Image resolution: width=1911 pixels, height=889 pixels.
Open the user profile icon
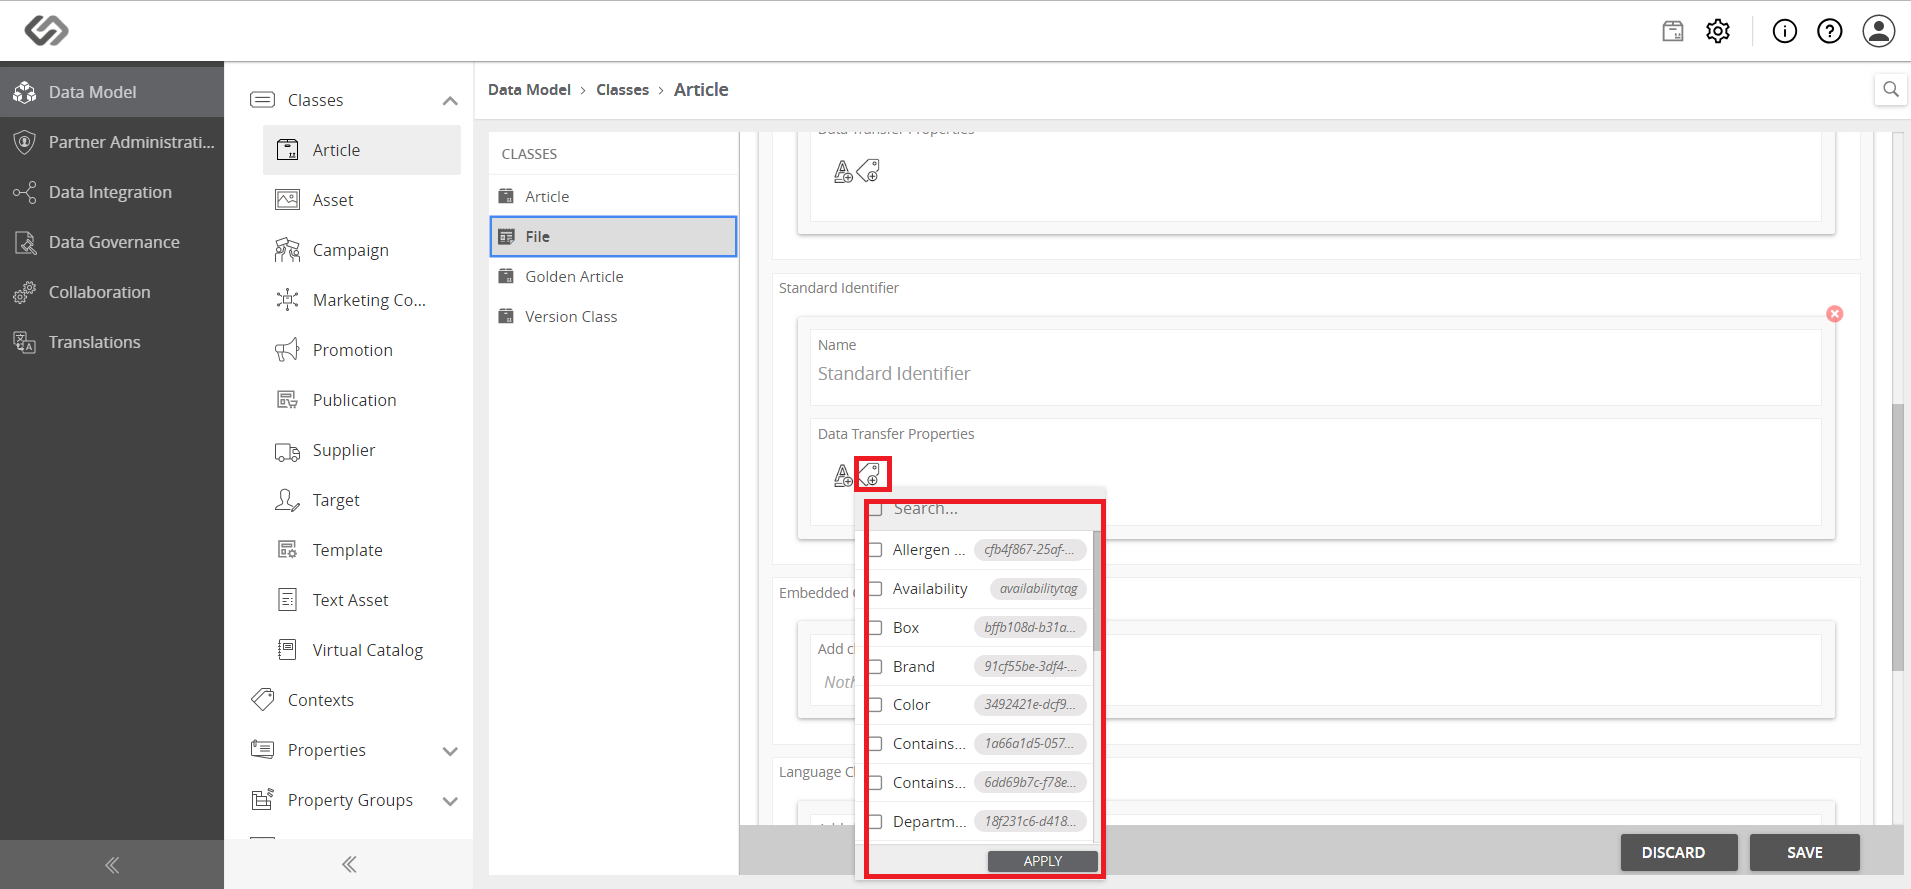pos(1879,31)
